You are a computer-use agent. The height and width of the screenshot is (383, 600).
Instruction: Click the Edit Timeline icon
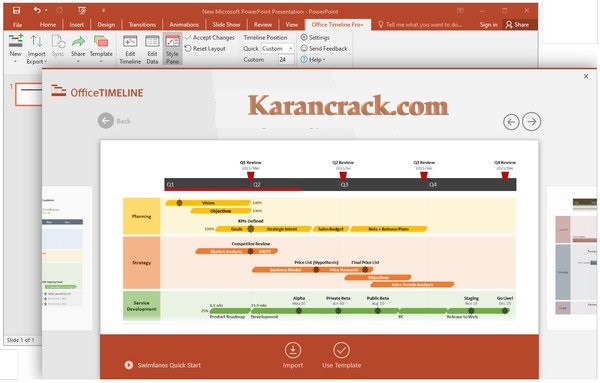click(130, 41)
